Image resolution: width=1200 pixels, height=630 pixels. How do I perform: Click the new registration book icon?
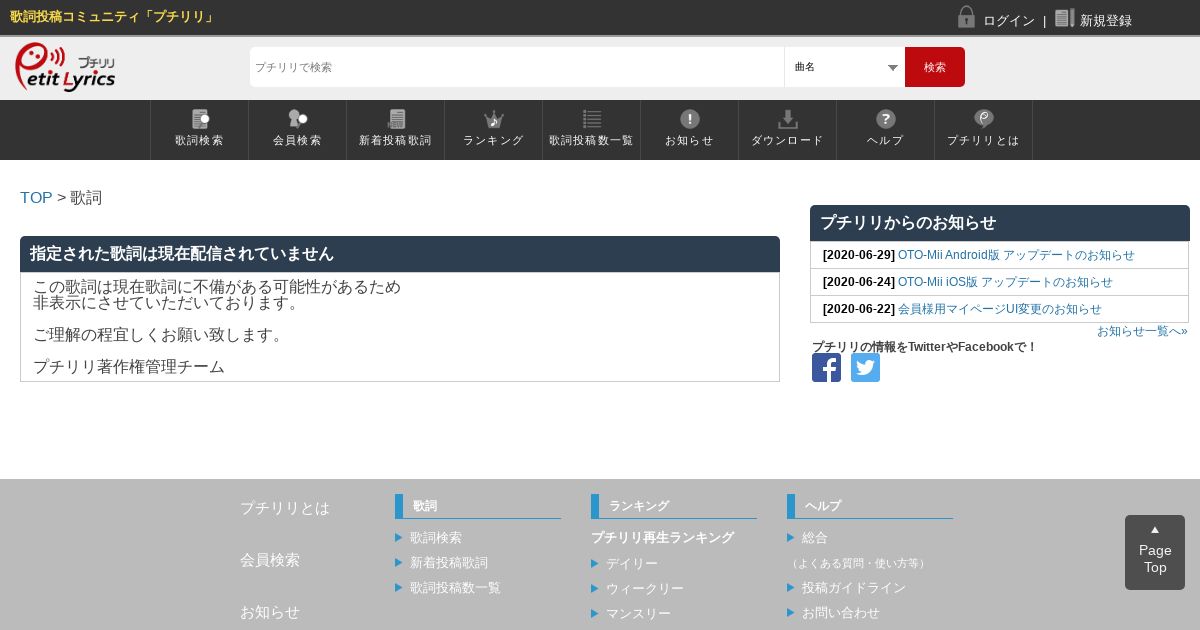click(x=1064, y=18)
